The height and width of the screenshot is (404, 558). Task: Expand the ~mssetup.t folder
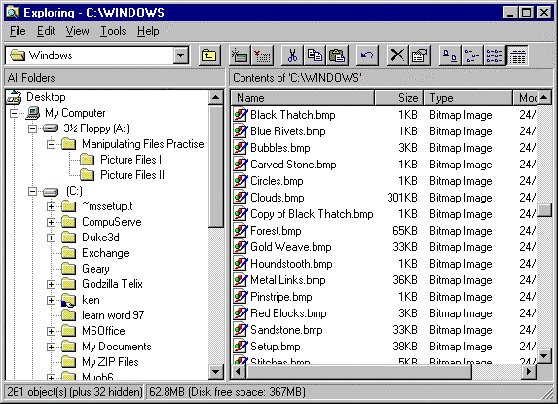pyautogui.click(x=51, y=206)
